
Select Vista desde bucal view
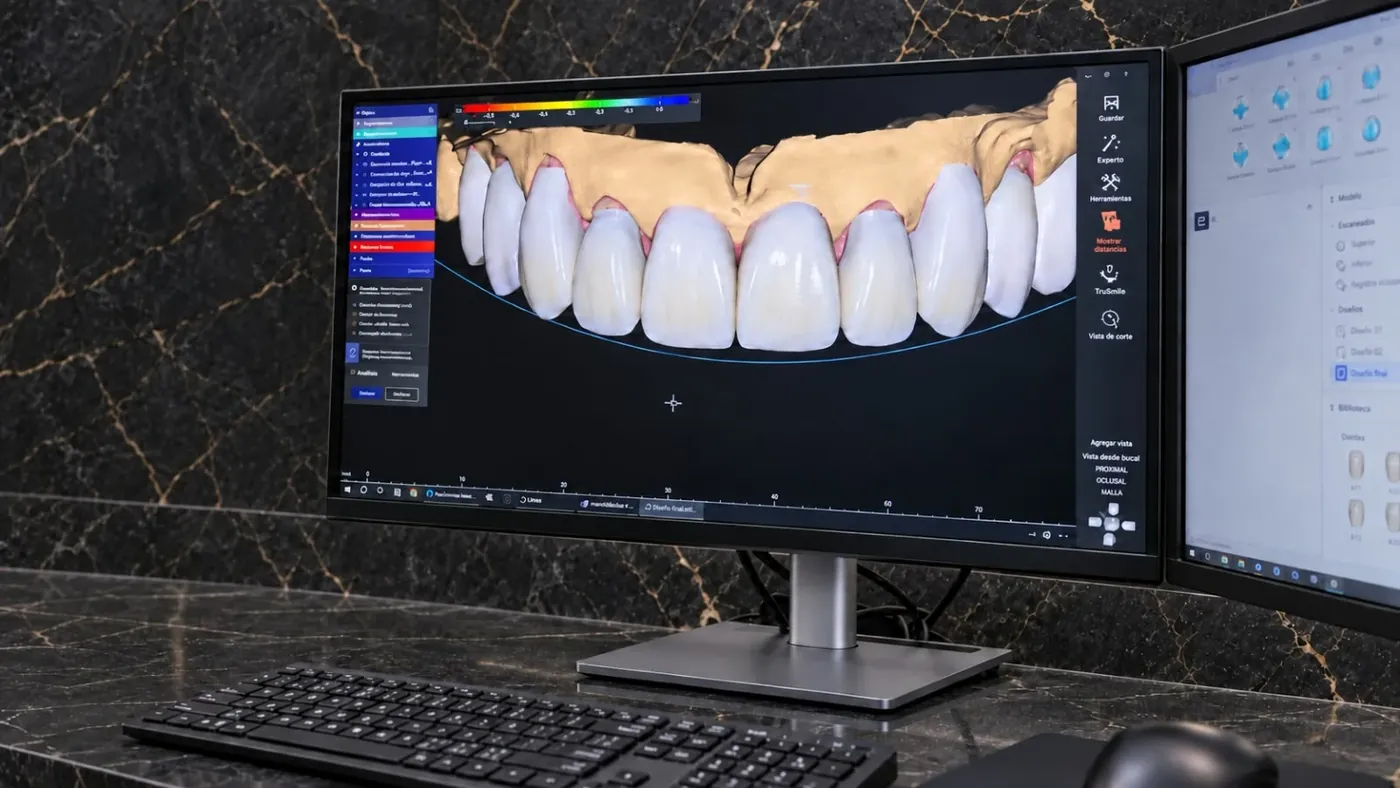pyautogui.click(x=1111, y=457)
